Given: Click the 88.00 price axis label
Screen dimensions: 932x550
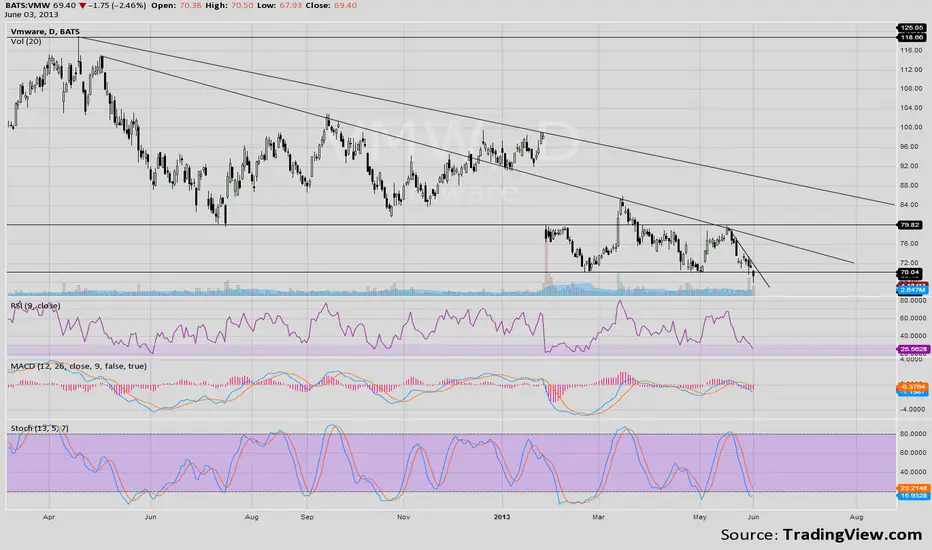Looking at the screenshot, I should [911, 186].
